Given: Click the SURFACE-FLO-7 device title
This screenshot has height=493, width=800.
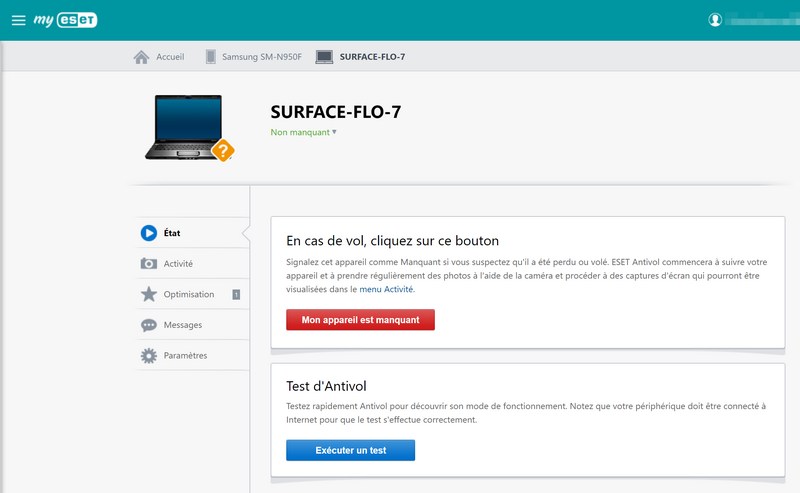Looking at the screenshot, I should pos(336,112).
